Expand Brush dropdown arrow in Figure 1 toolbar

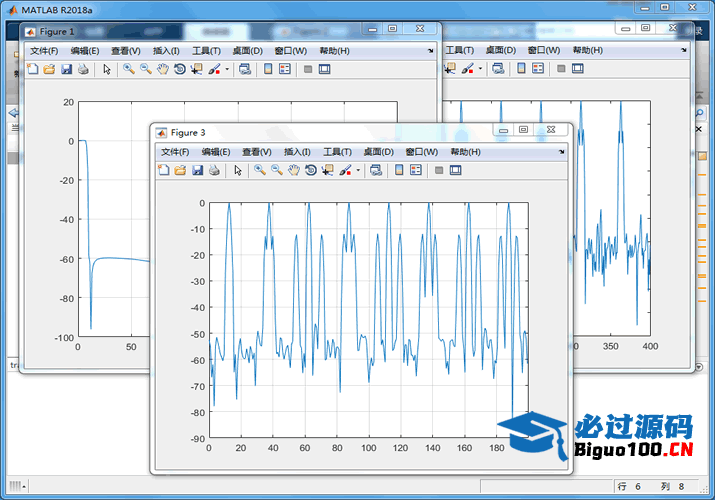227,70
